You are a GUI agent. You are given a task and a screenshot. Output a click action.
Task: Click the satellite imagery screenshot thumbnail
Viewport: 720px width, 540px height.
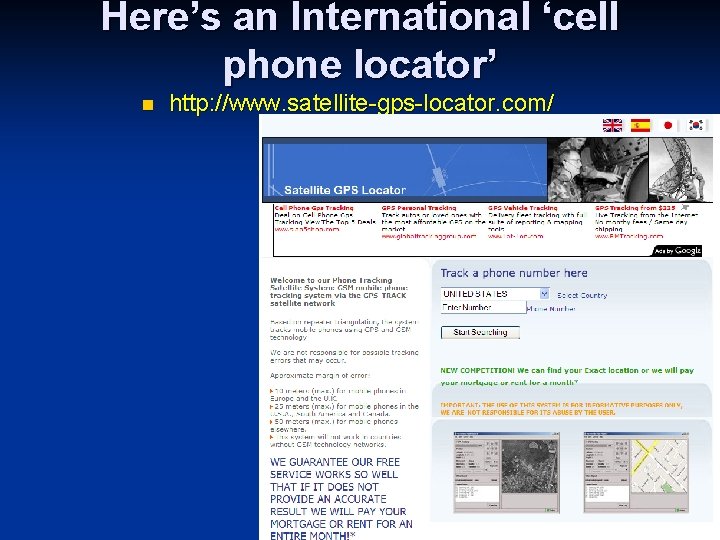coord(506,472)
